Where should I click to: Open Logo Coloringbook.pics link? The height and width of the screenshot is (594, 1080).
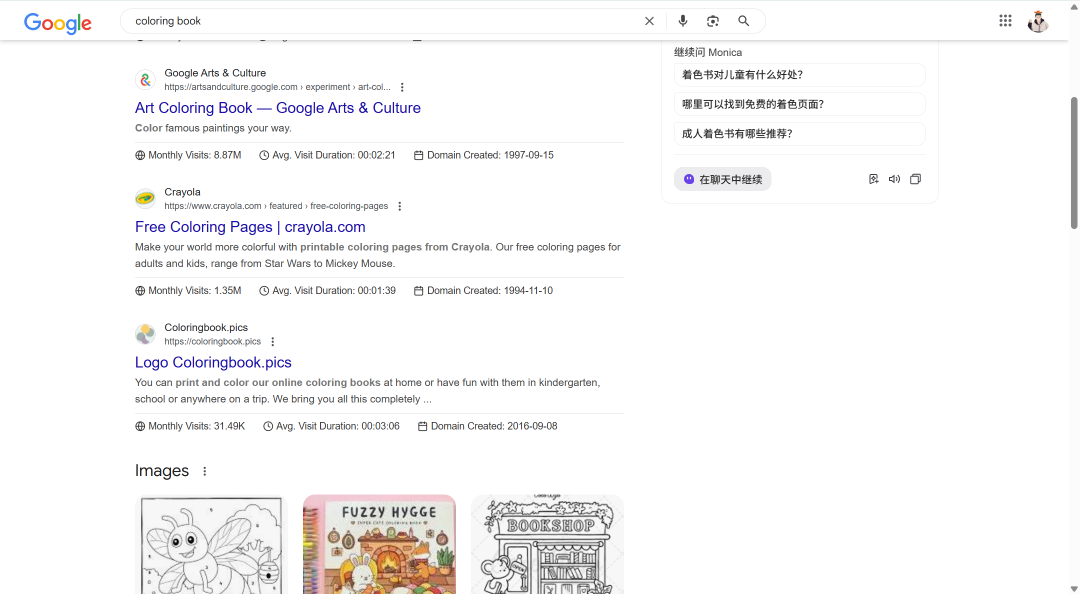coord(213,362)
